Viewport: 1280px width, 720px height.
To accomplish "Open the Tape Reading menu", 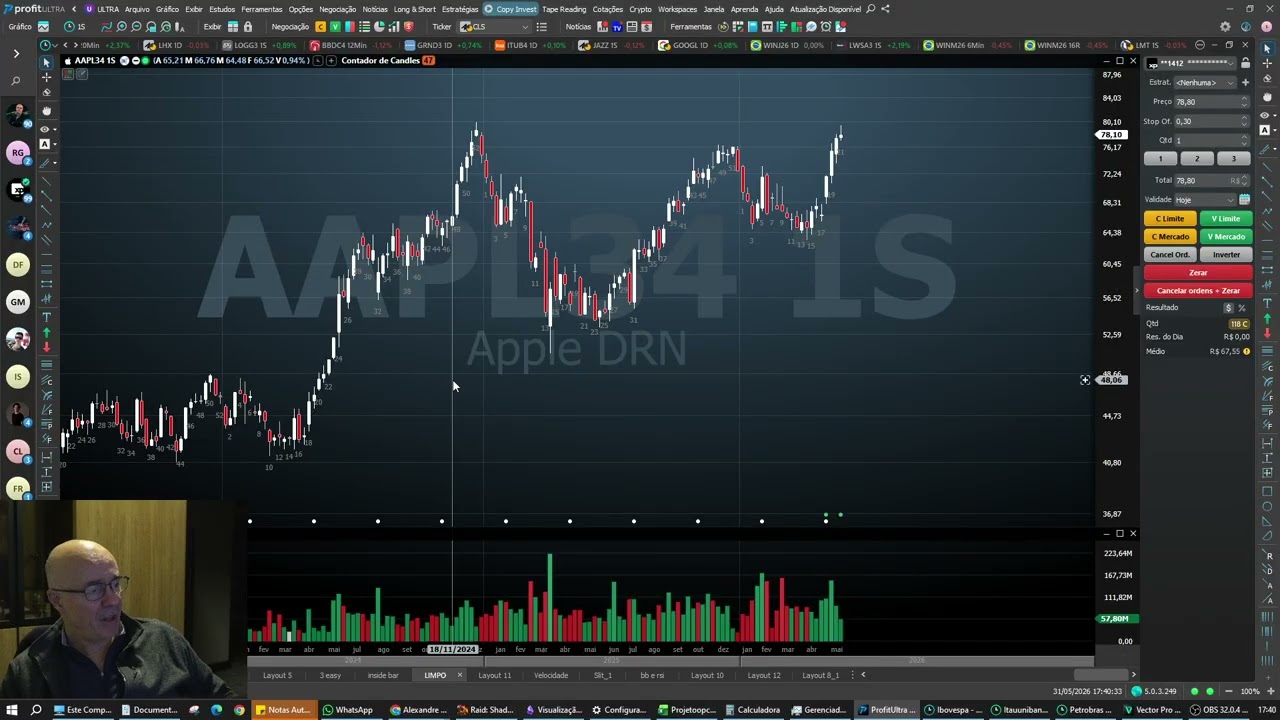I will [x=564, y=9].
